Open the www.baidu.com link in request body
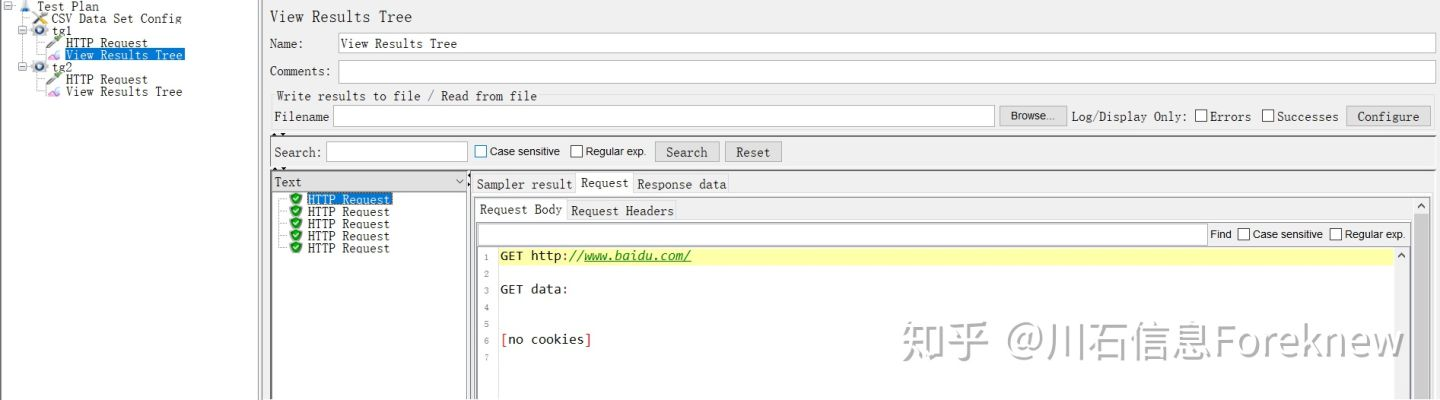Image resolution: width=1440 pixels, height=400 pixels. tap(637, 256)
